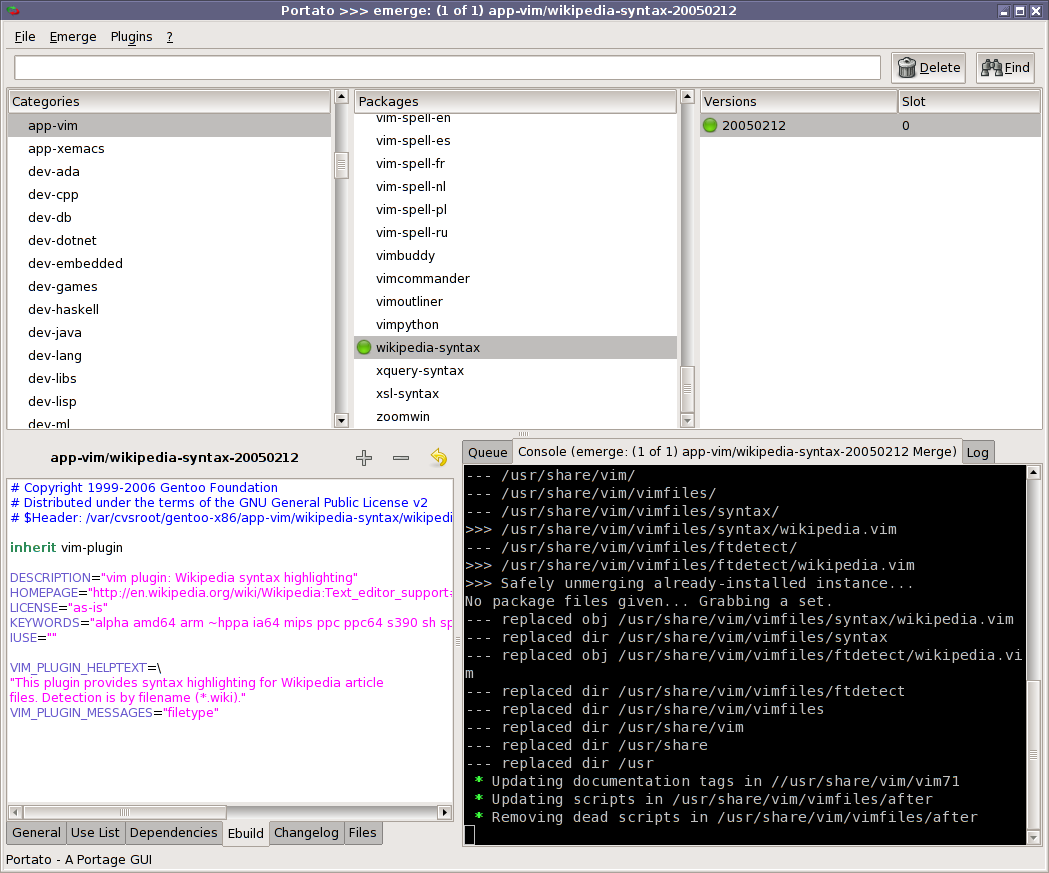Select the dev-haskell category
The height and width of the screenshot is (873, 1049).
coord(169,309)
